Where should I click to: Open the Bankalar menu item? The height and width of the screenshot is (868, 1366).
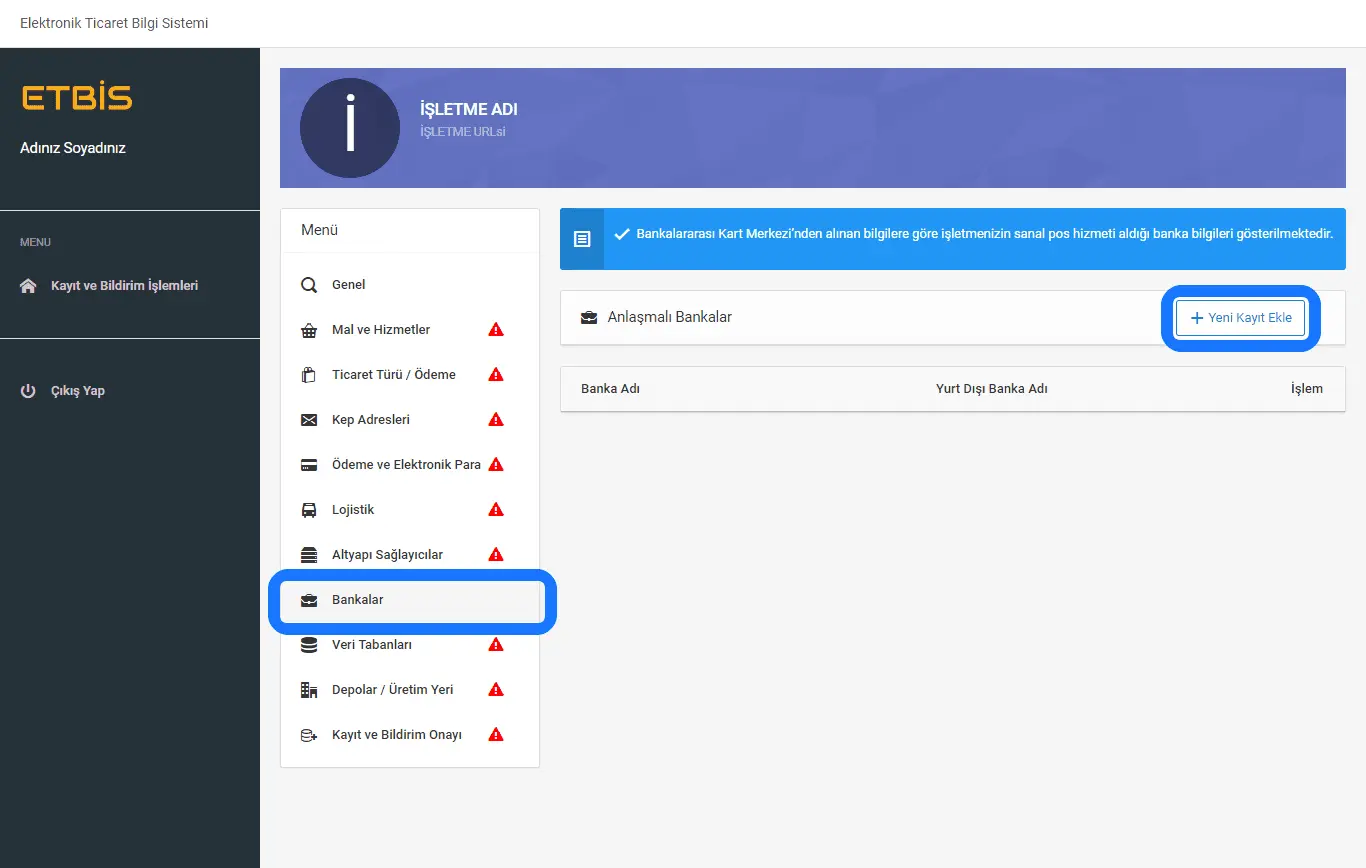tap(358, 600)
